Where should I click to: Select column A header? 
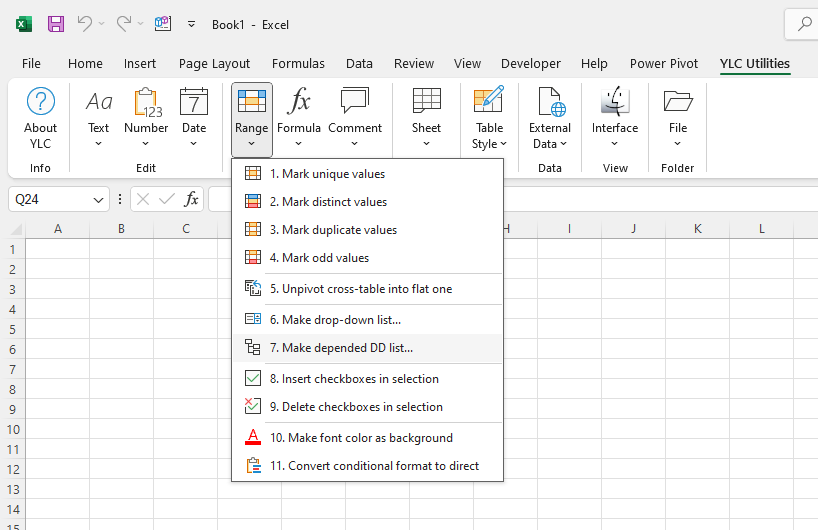pyautogui.click(x=58, y=229)
